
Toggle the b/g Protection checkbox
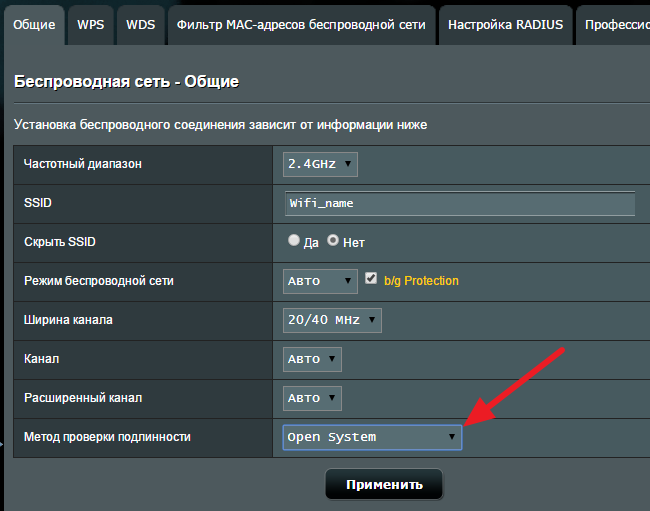click(x=372, y=279)
